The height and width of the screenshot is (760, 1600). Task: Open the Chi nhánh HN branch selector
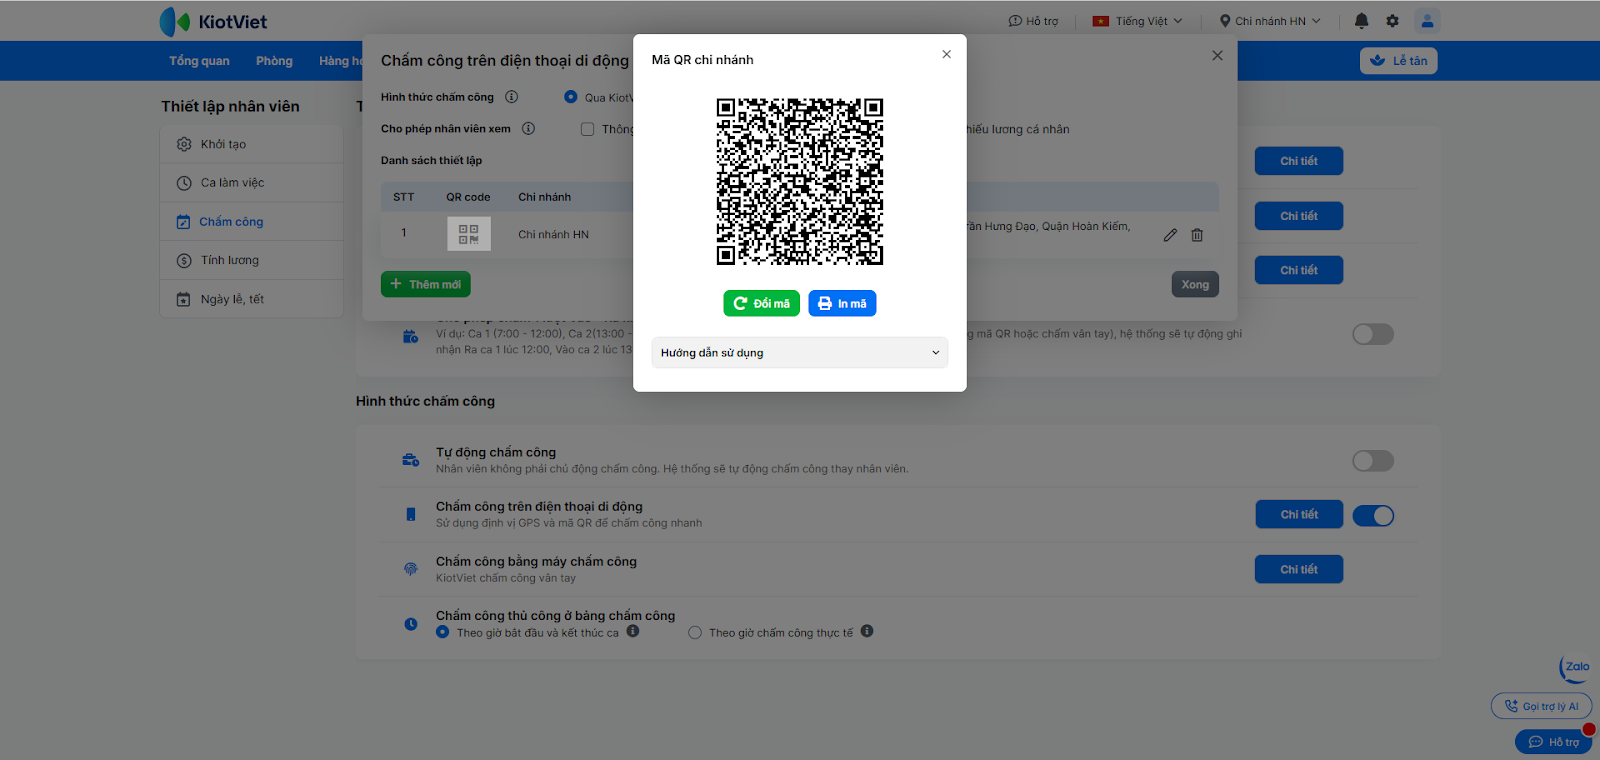pyautogui.click(x=1270, y=21)
